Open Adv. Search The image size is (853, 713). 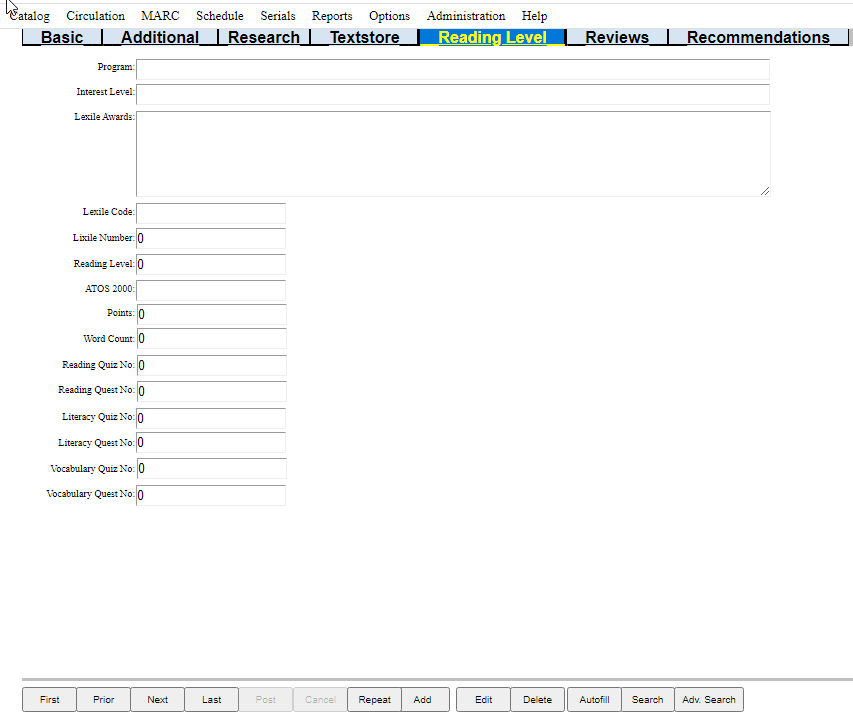pyautogui.click(x=709, y=700)
